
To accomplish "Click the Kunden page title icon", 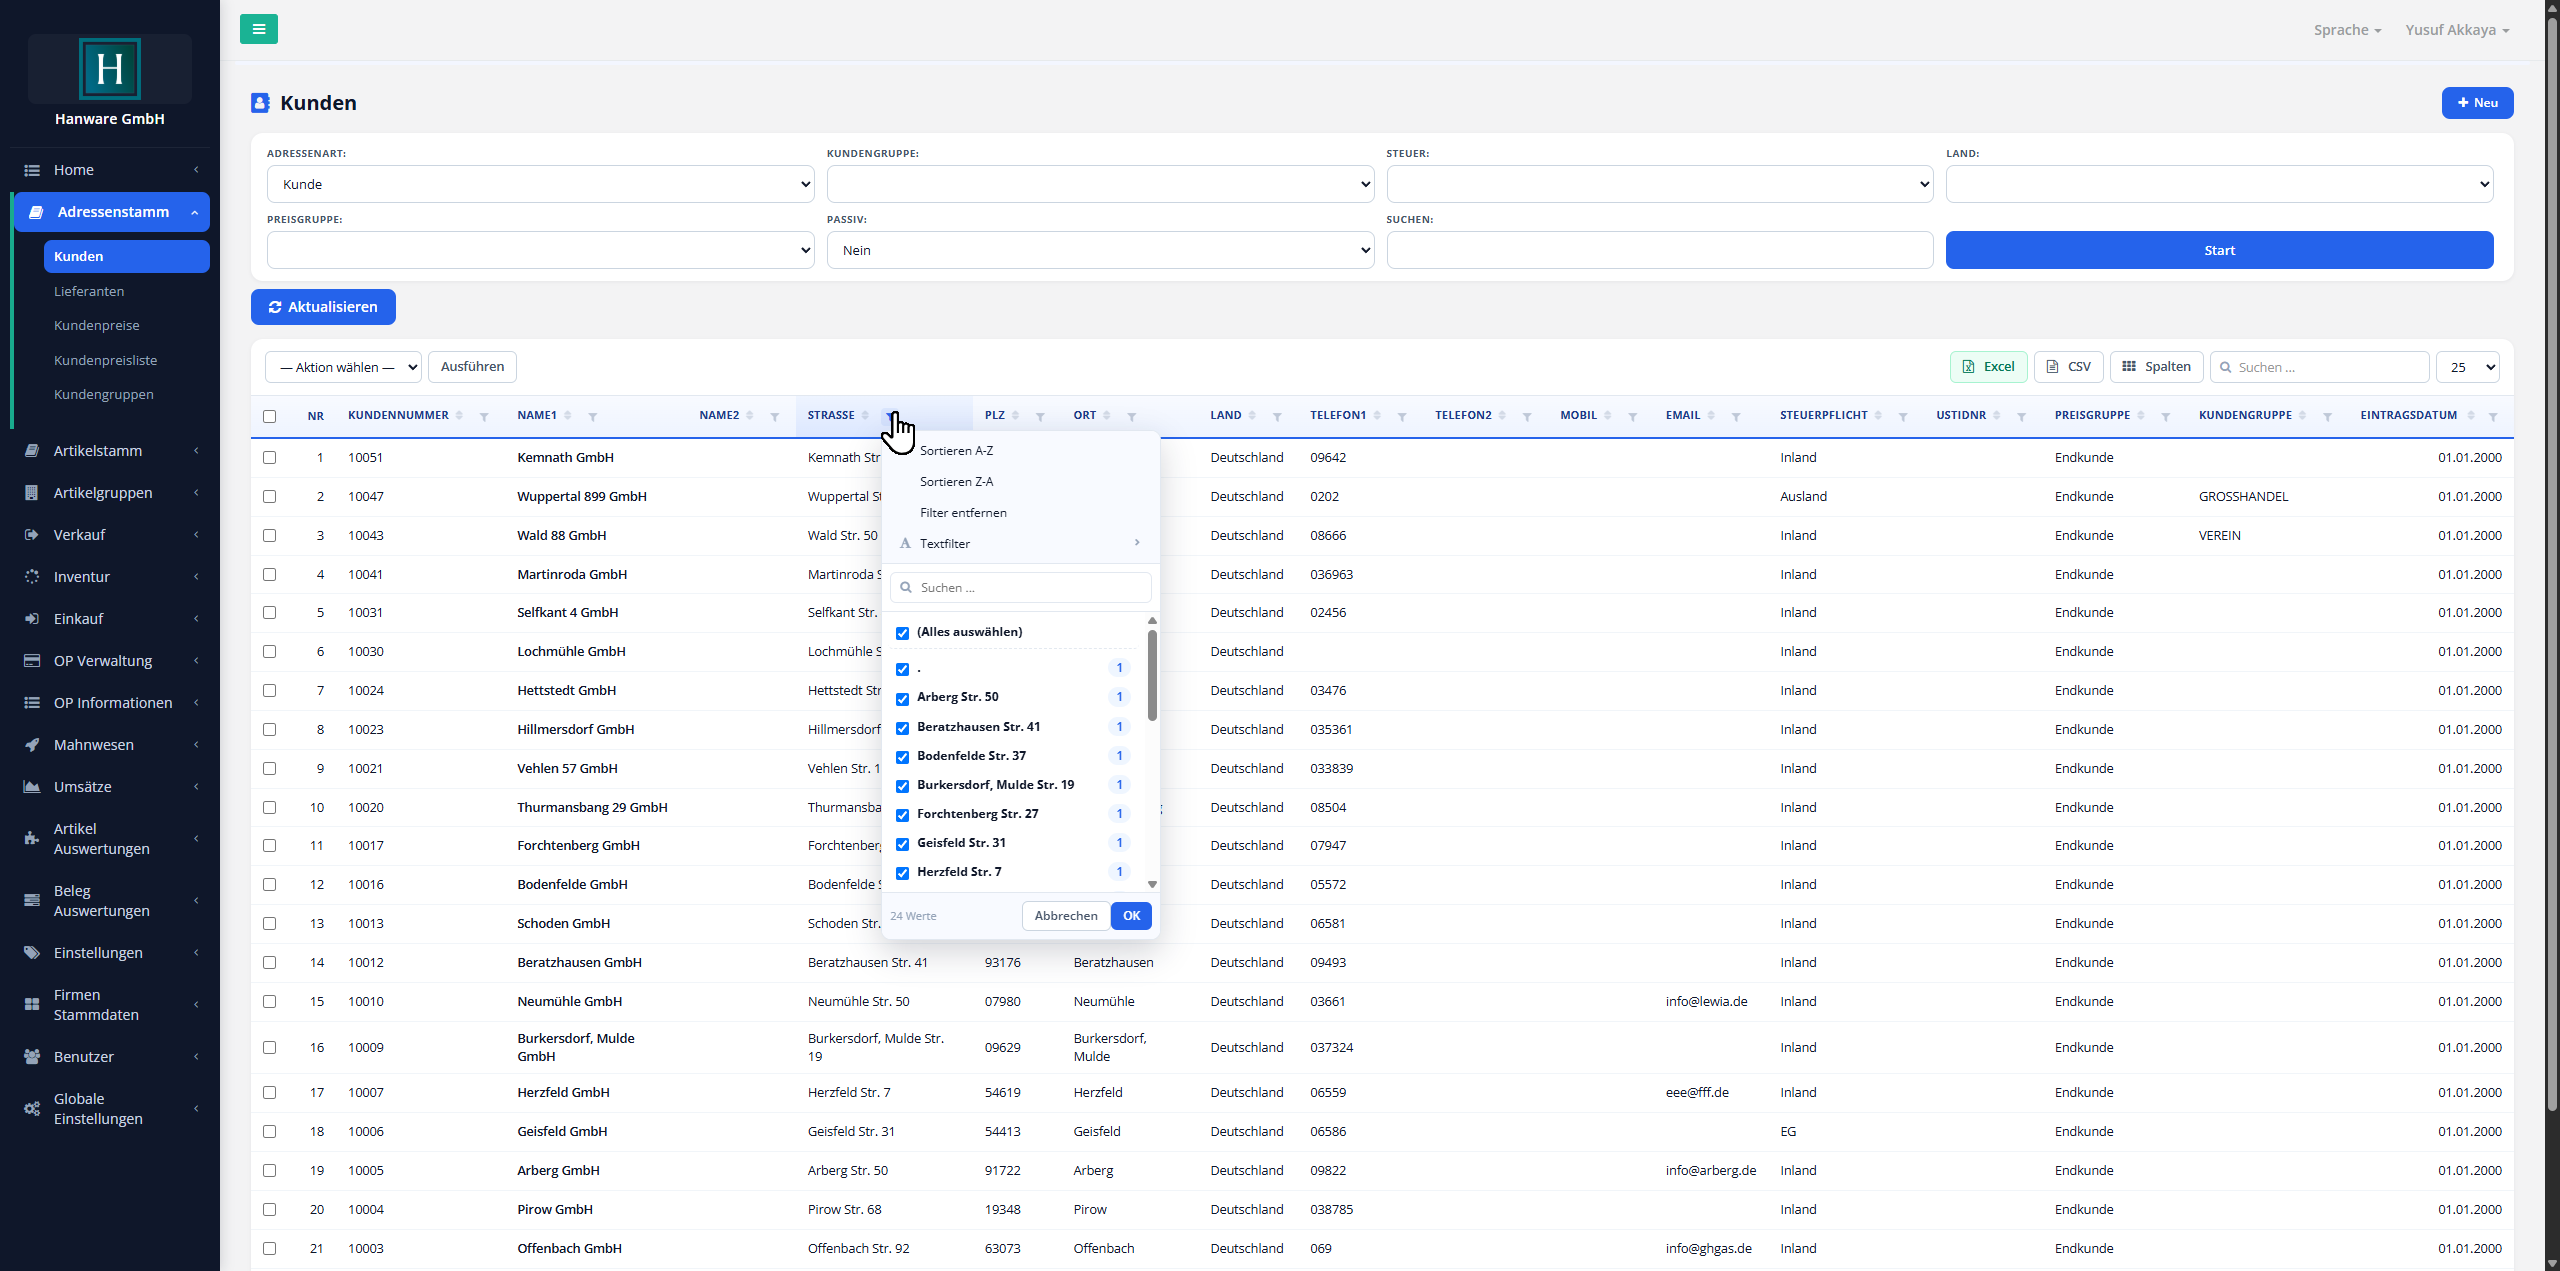I will tap(260, 103).
